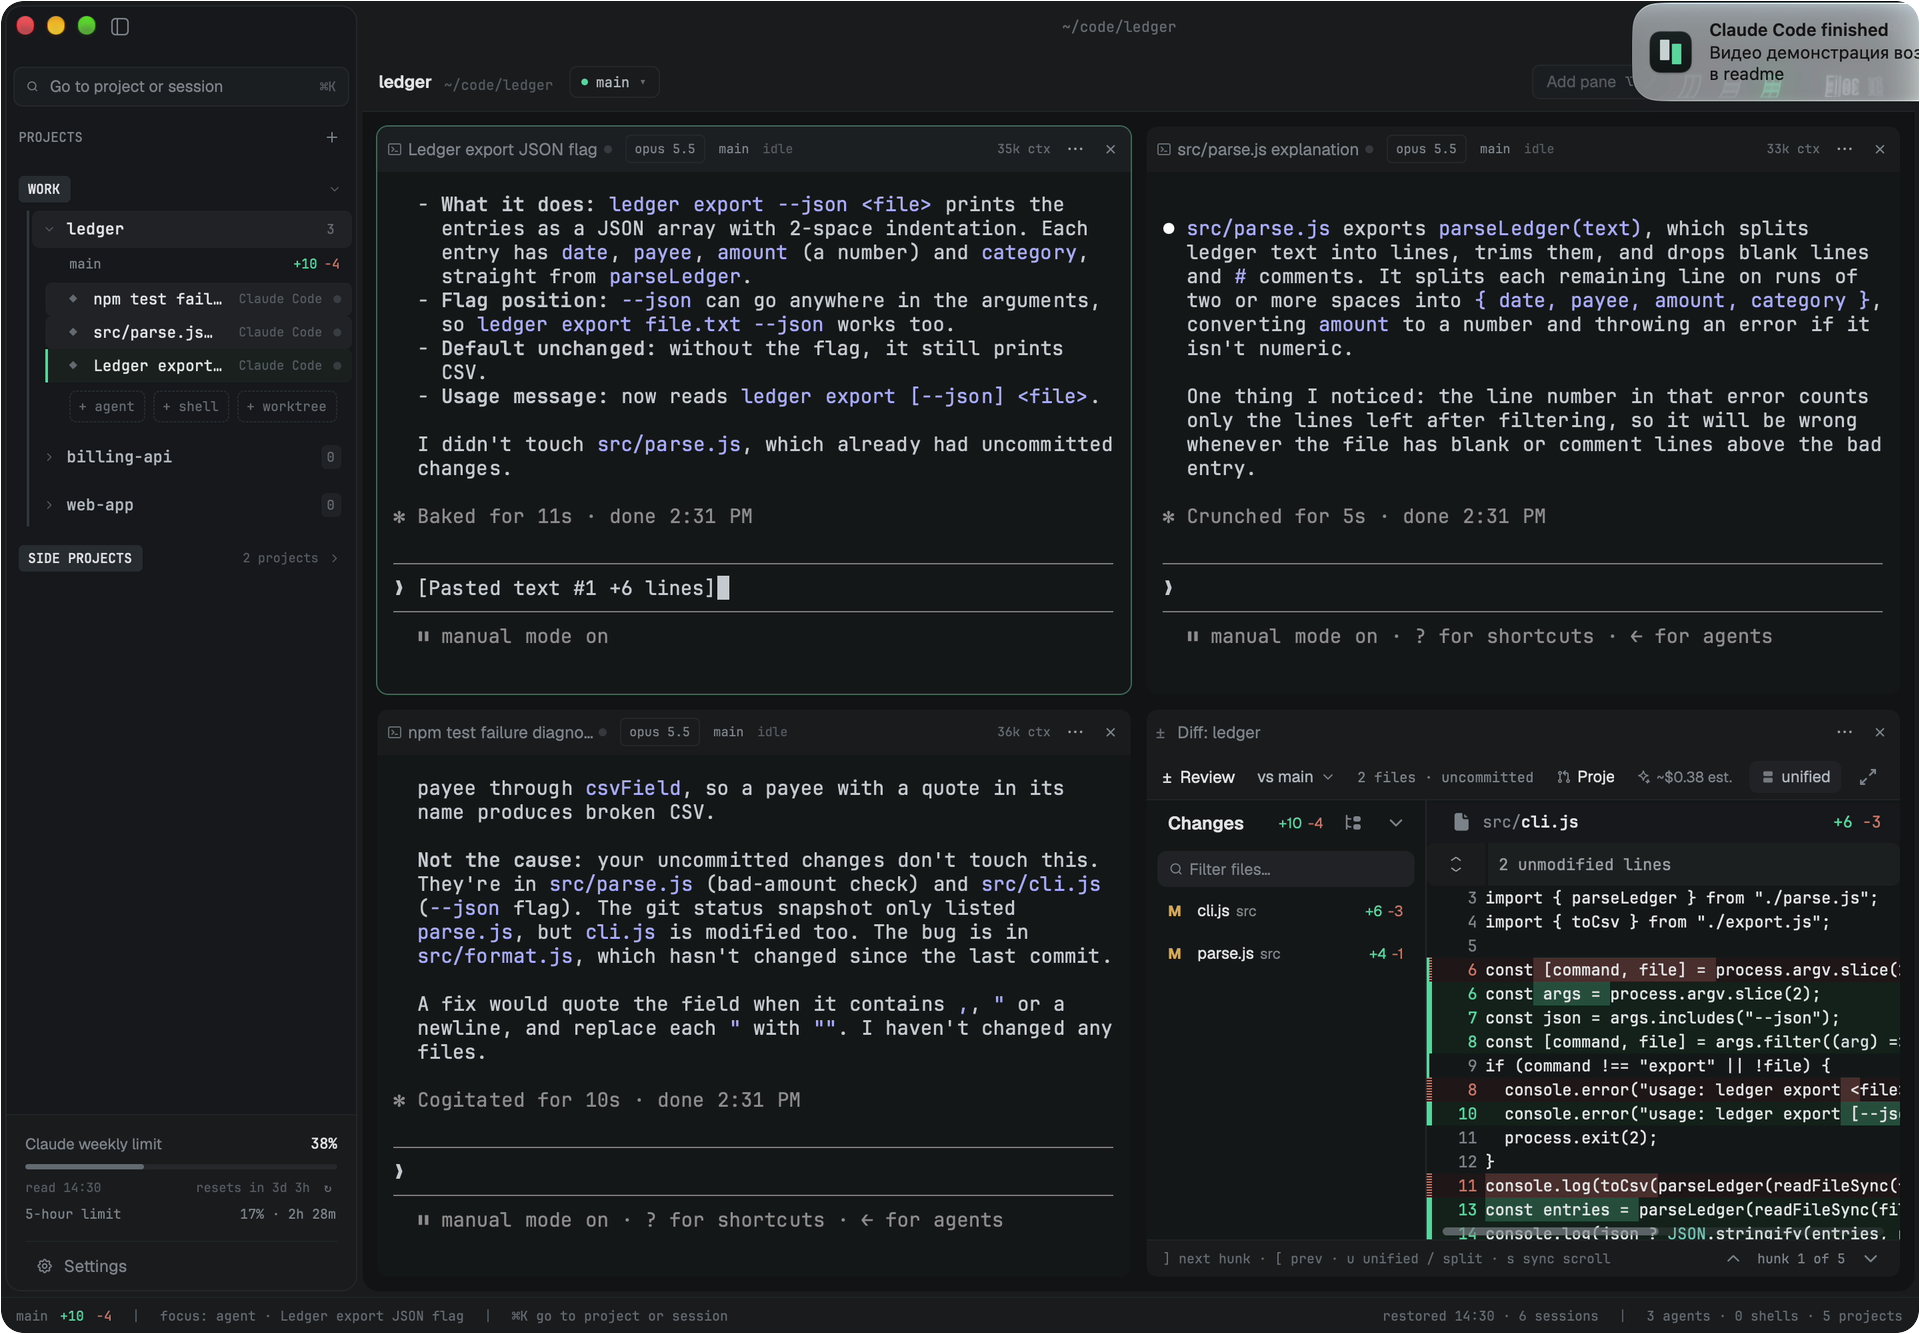The width and height of the screenshot is (1920, 1334).
Task: Refresh the Claude weekly limit reading
Action: pyautogui.click(x=327, y=1188)
